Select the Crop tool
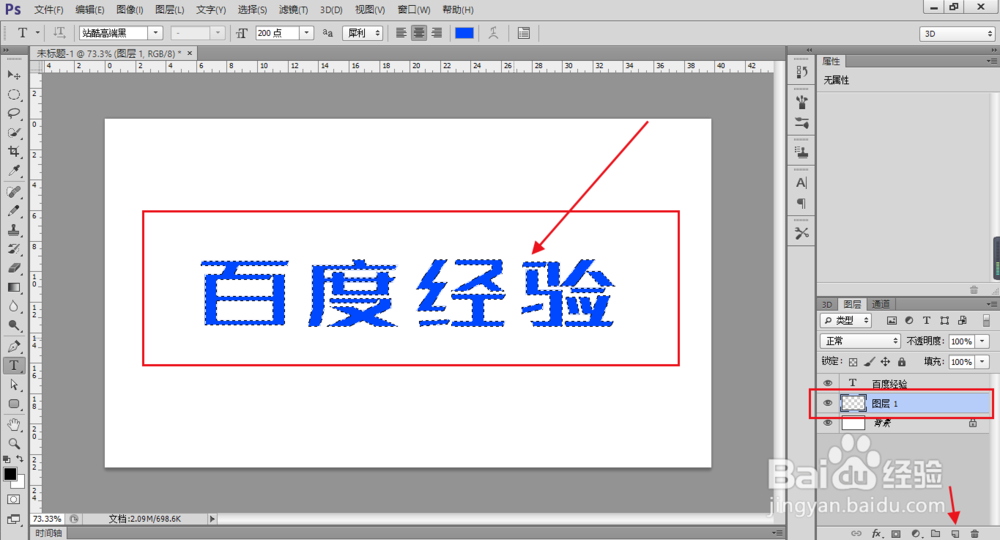Viewport: 1000px width, 540px height. click(x=13, y=152)
